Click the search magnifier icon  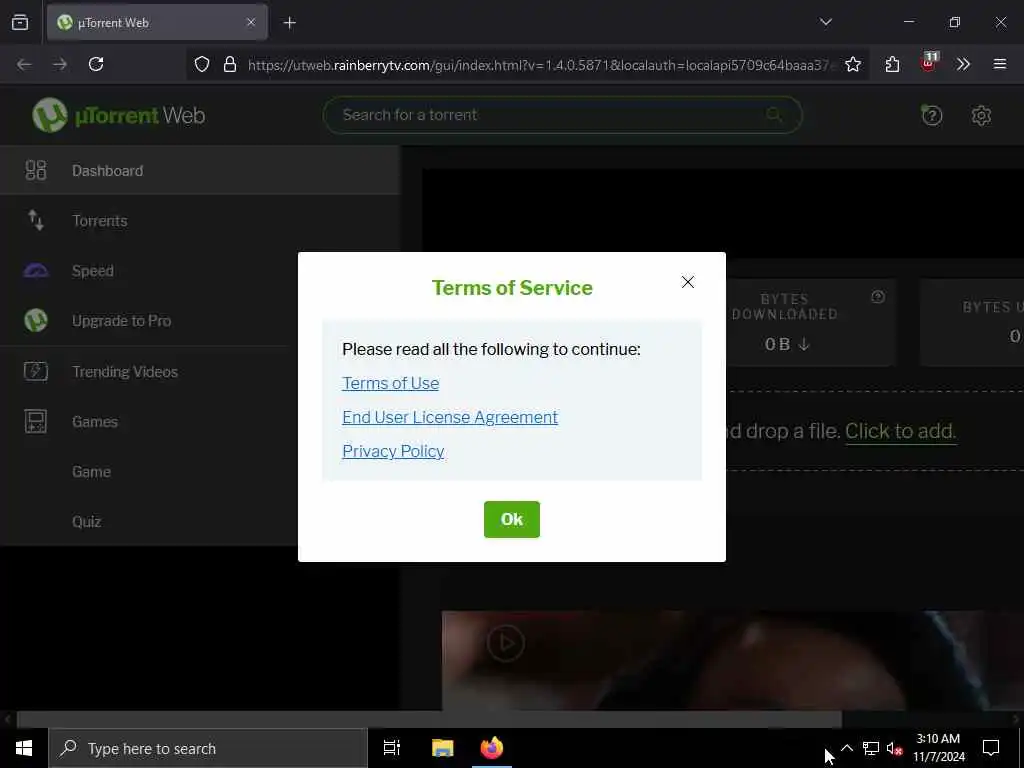774,115
